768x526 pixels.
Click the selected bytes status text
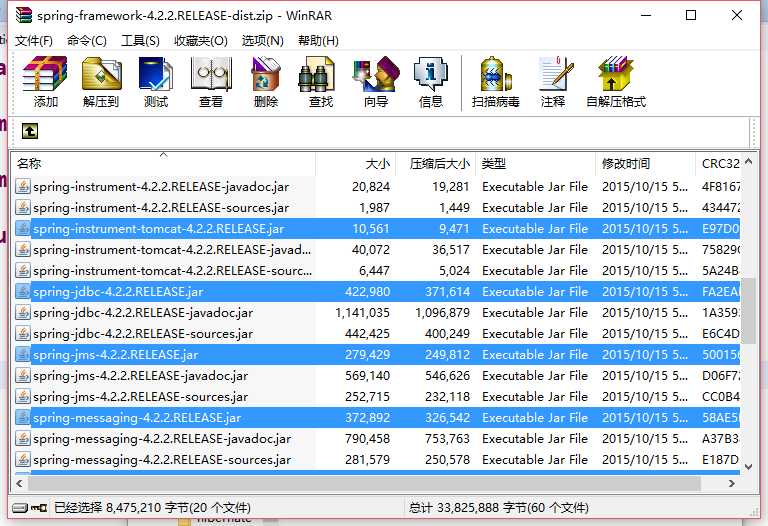[x=152, y=508]
